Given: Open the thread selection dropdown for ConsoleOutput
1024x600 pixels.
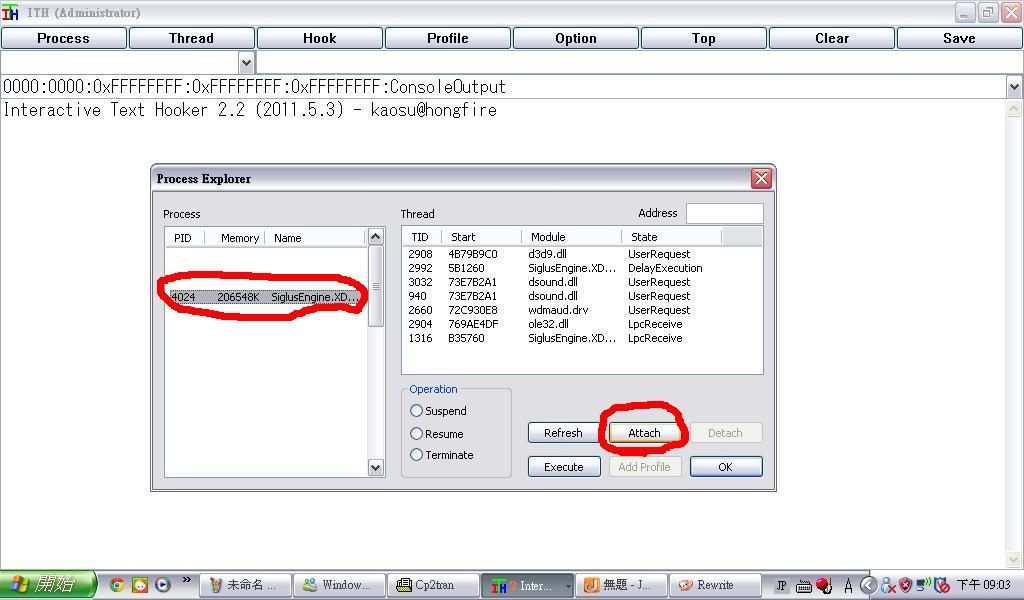Looking at the screenshot, I should 1013,87.
